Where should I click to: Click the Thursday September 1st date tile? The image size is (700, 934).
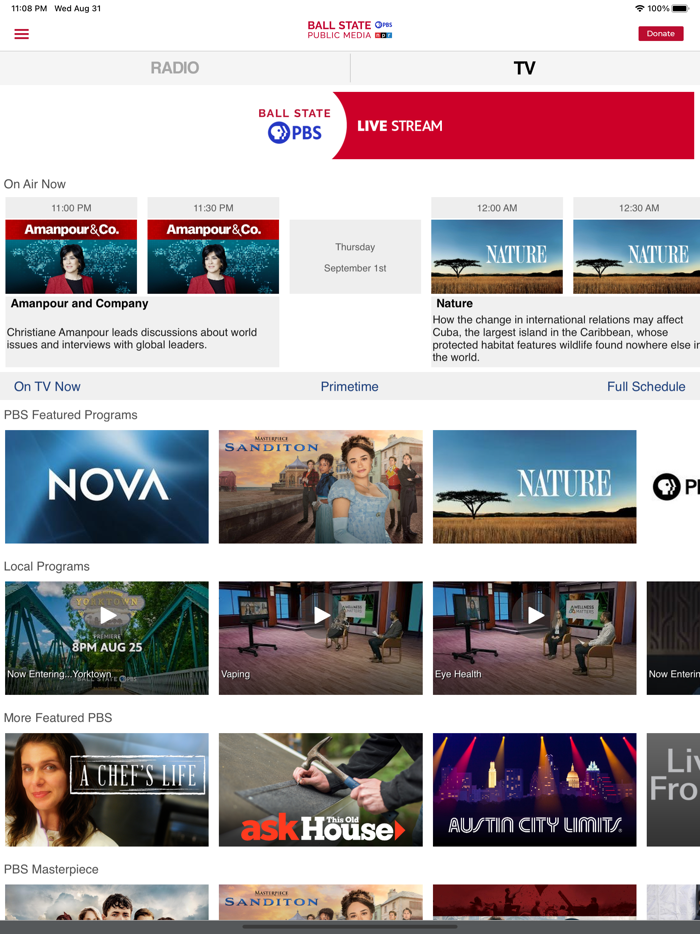pos(355,257)
